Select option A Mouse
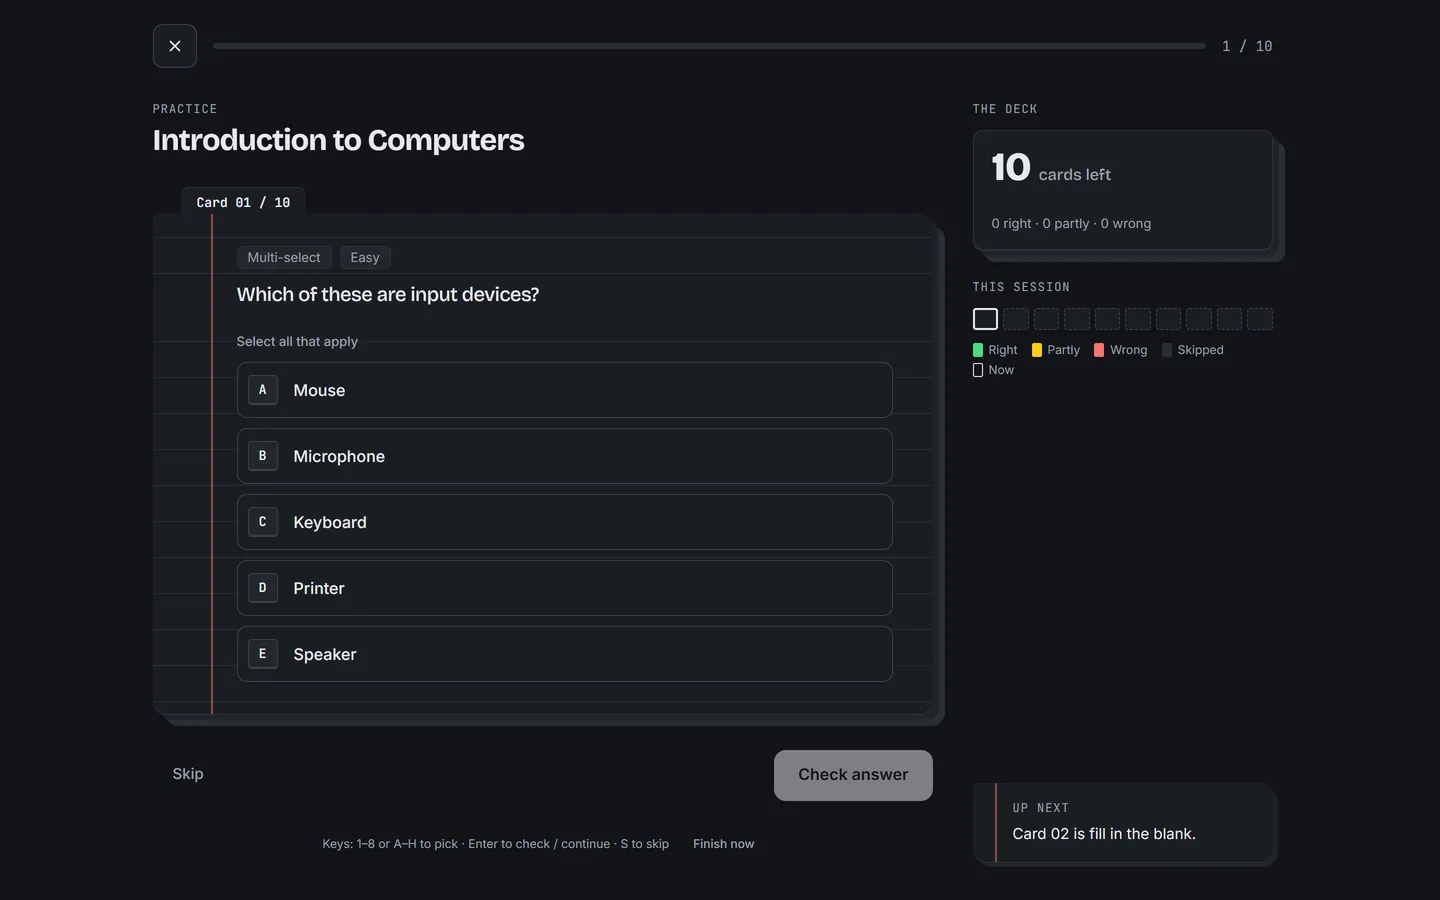 pyautogui.click(x=564, y=390)
